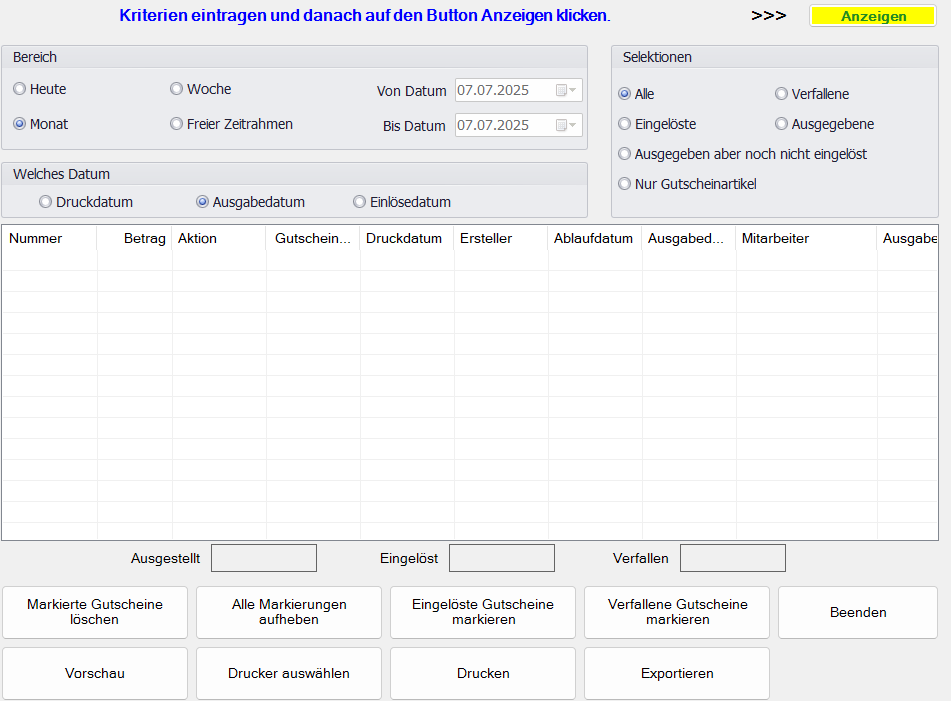This screenshot has height=701, width=951.
Task: Select the Woche radio option
Action: tap(177, 89)
